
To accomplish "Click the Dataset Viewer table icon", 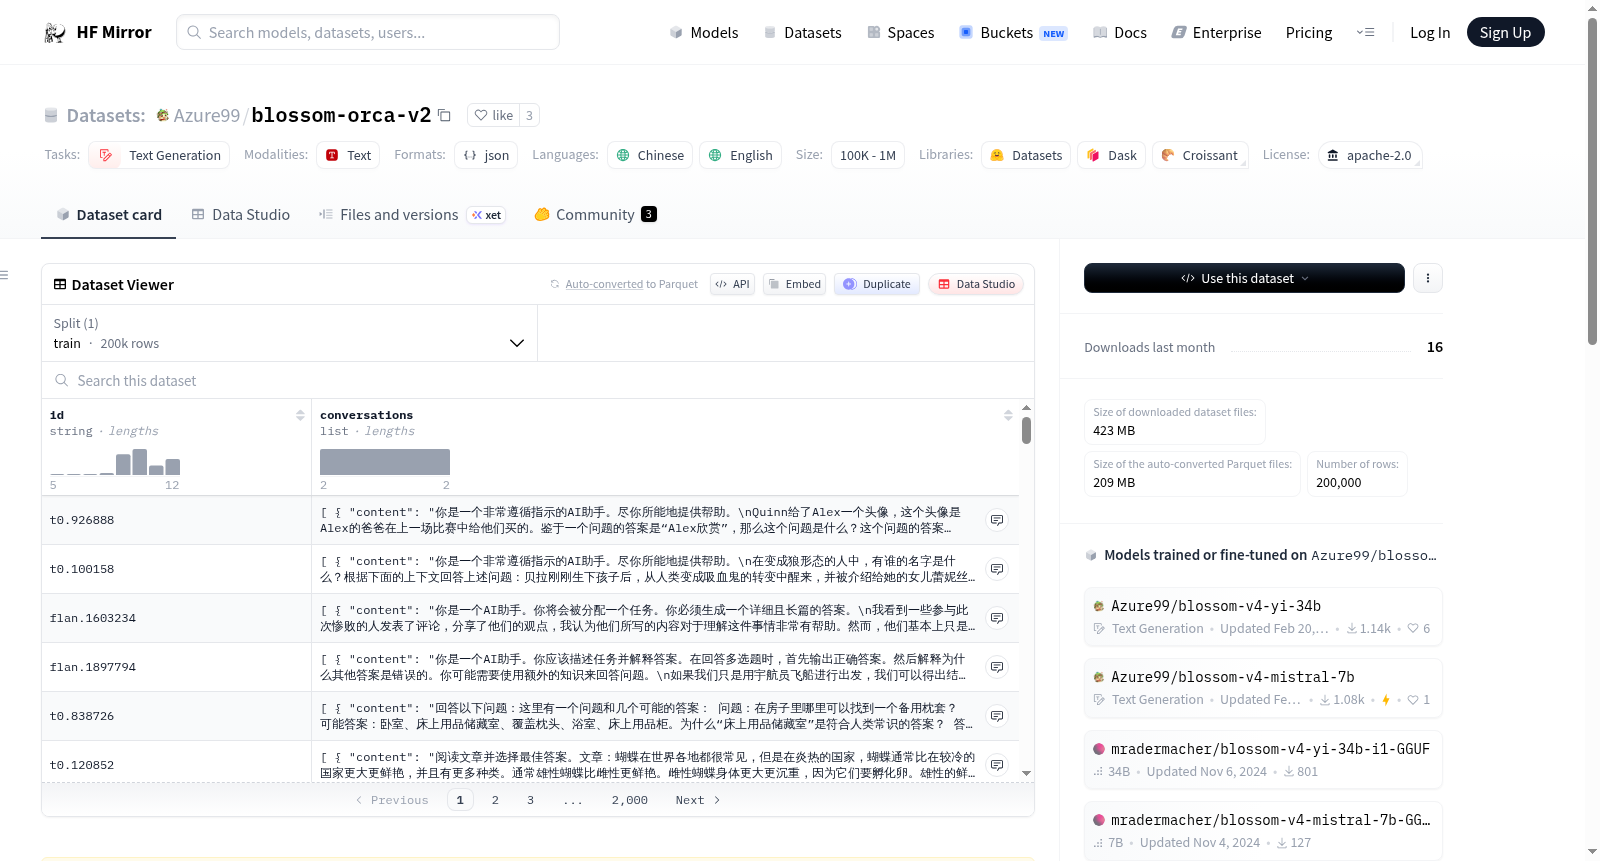I will pyautogui.click(x=60, y=284).
